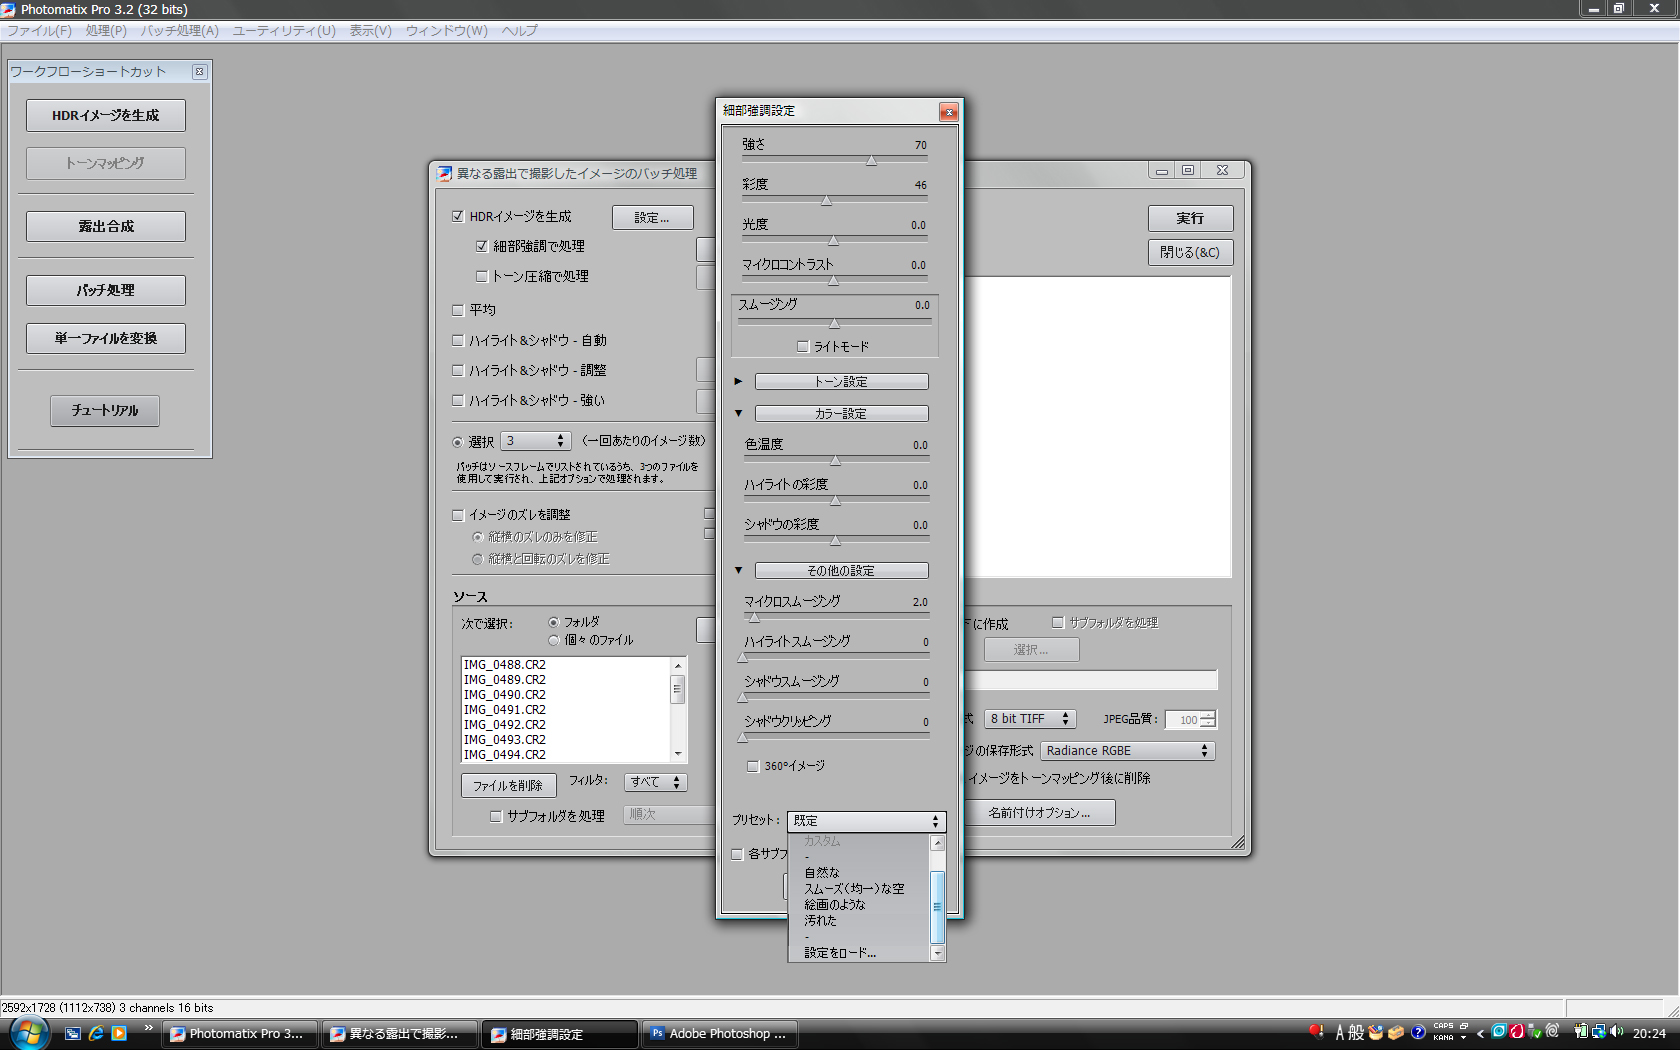Viewport: 1680px width, 1050px height.
Task: Expand the quick launch overflow chevron
Action: [149, 1028]
